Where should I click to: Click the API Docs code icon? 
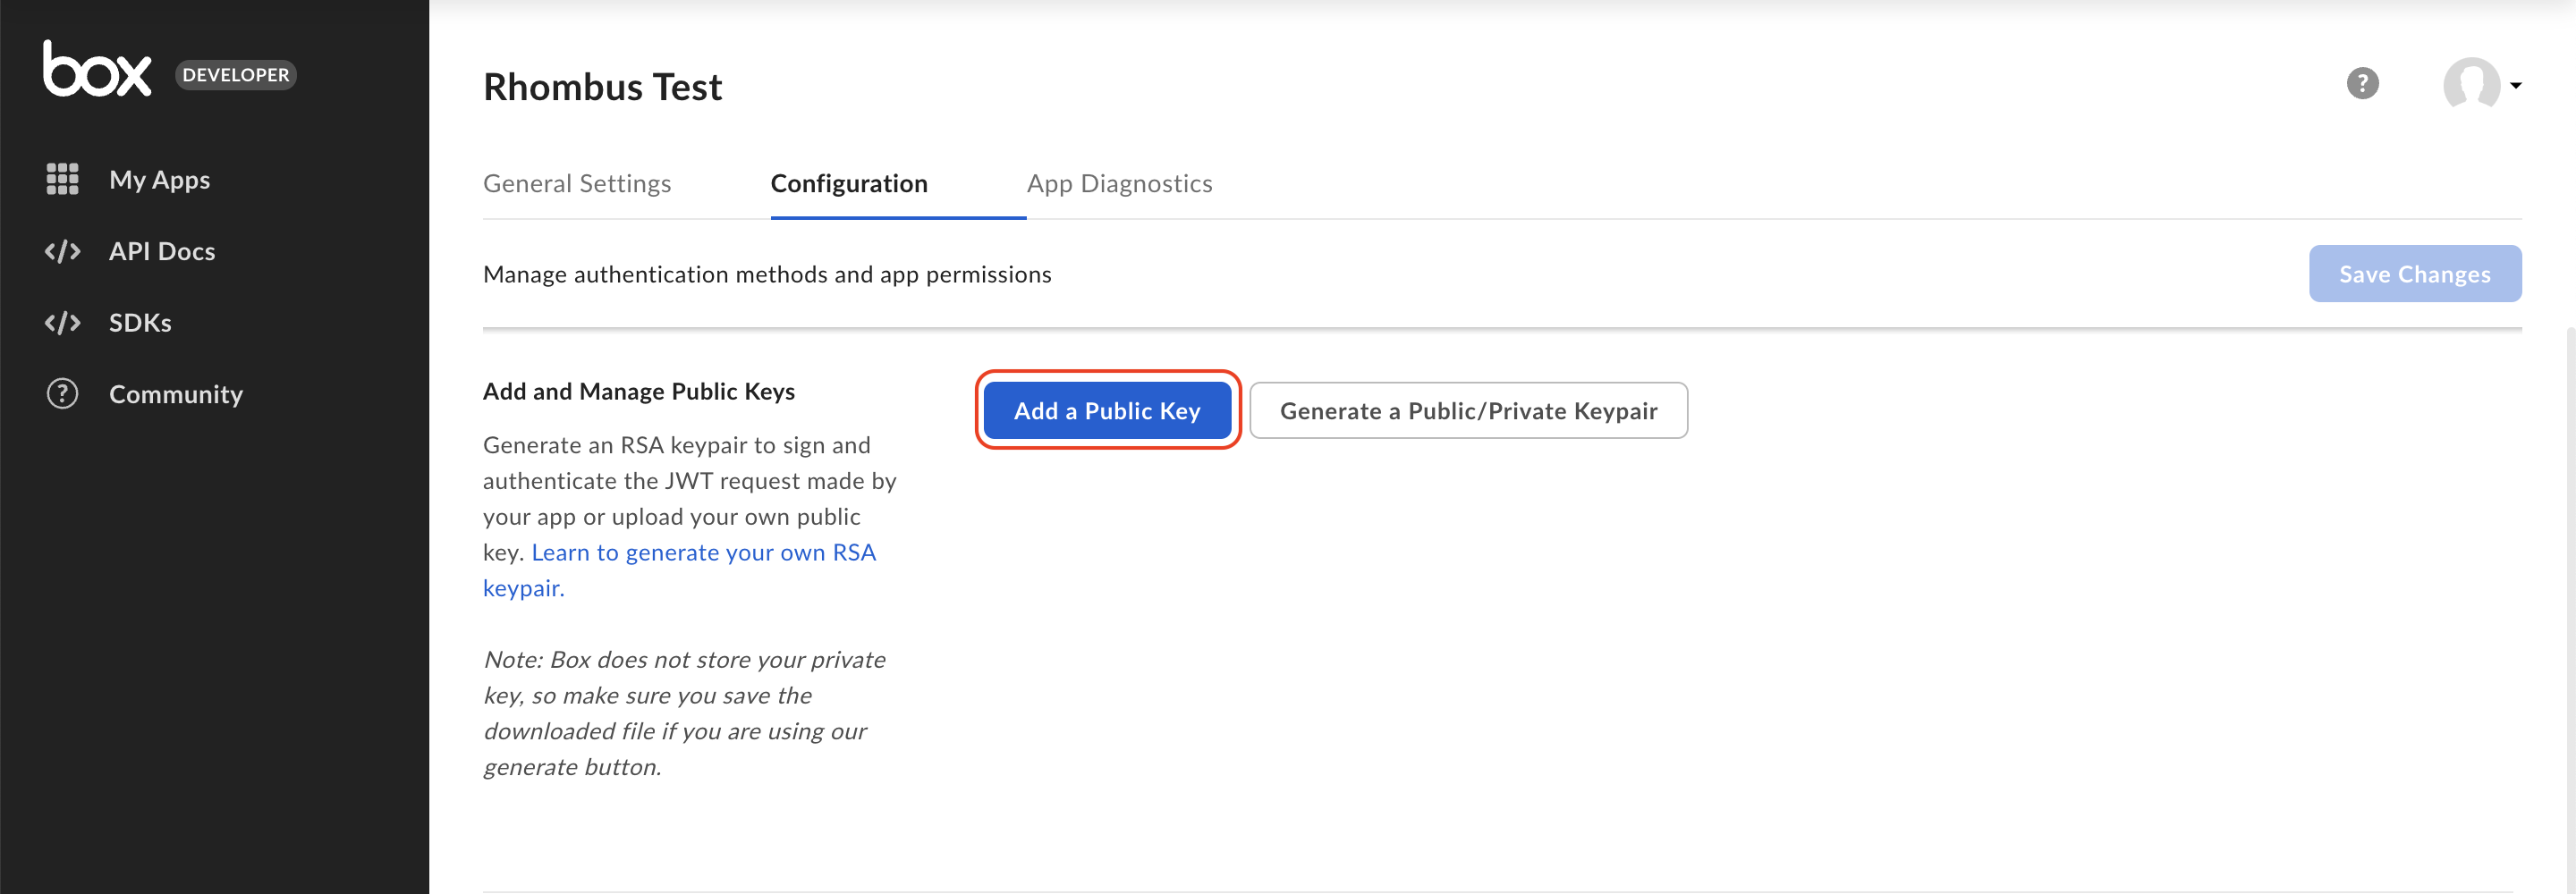pos(62,251)
